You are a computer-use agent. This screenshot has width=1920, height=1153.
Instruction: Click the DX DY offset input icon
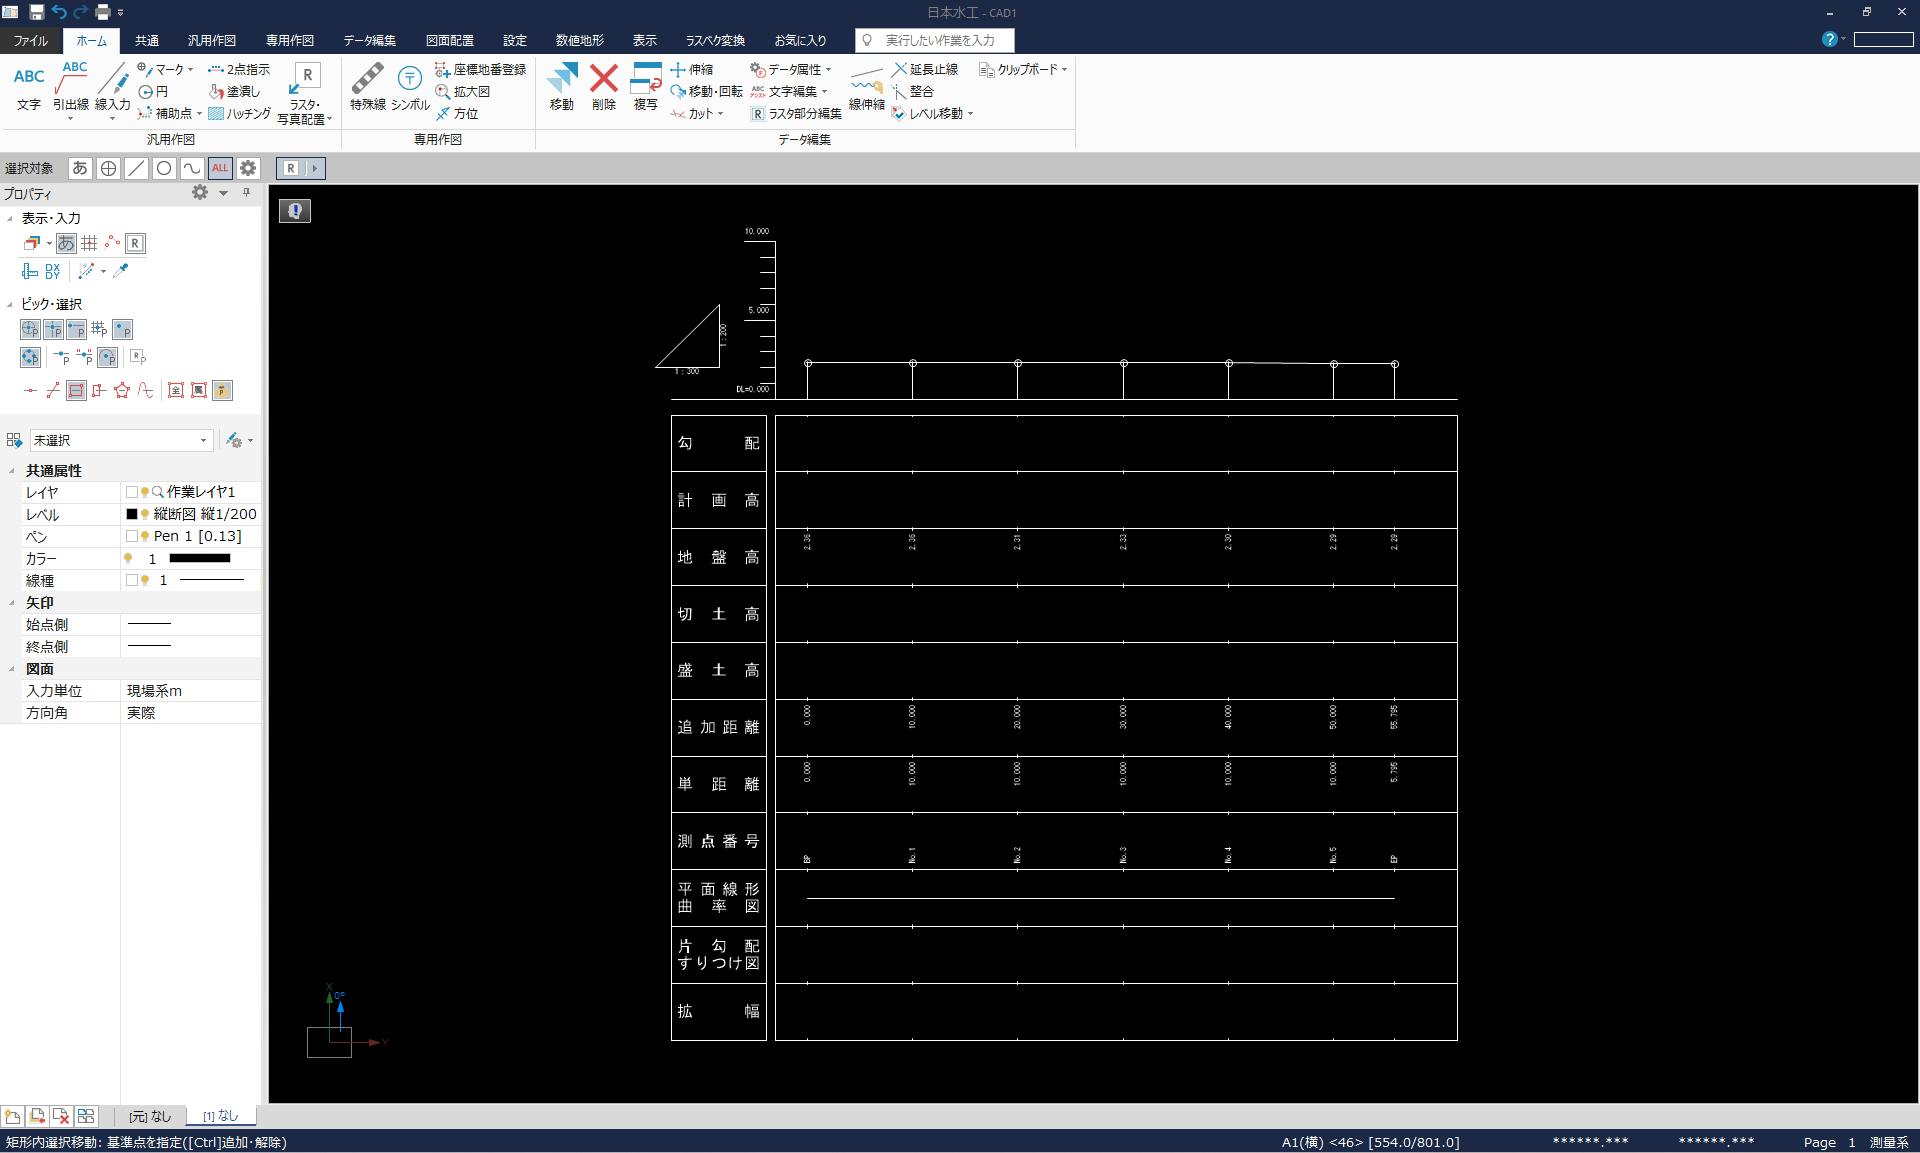53,270
